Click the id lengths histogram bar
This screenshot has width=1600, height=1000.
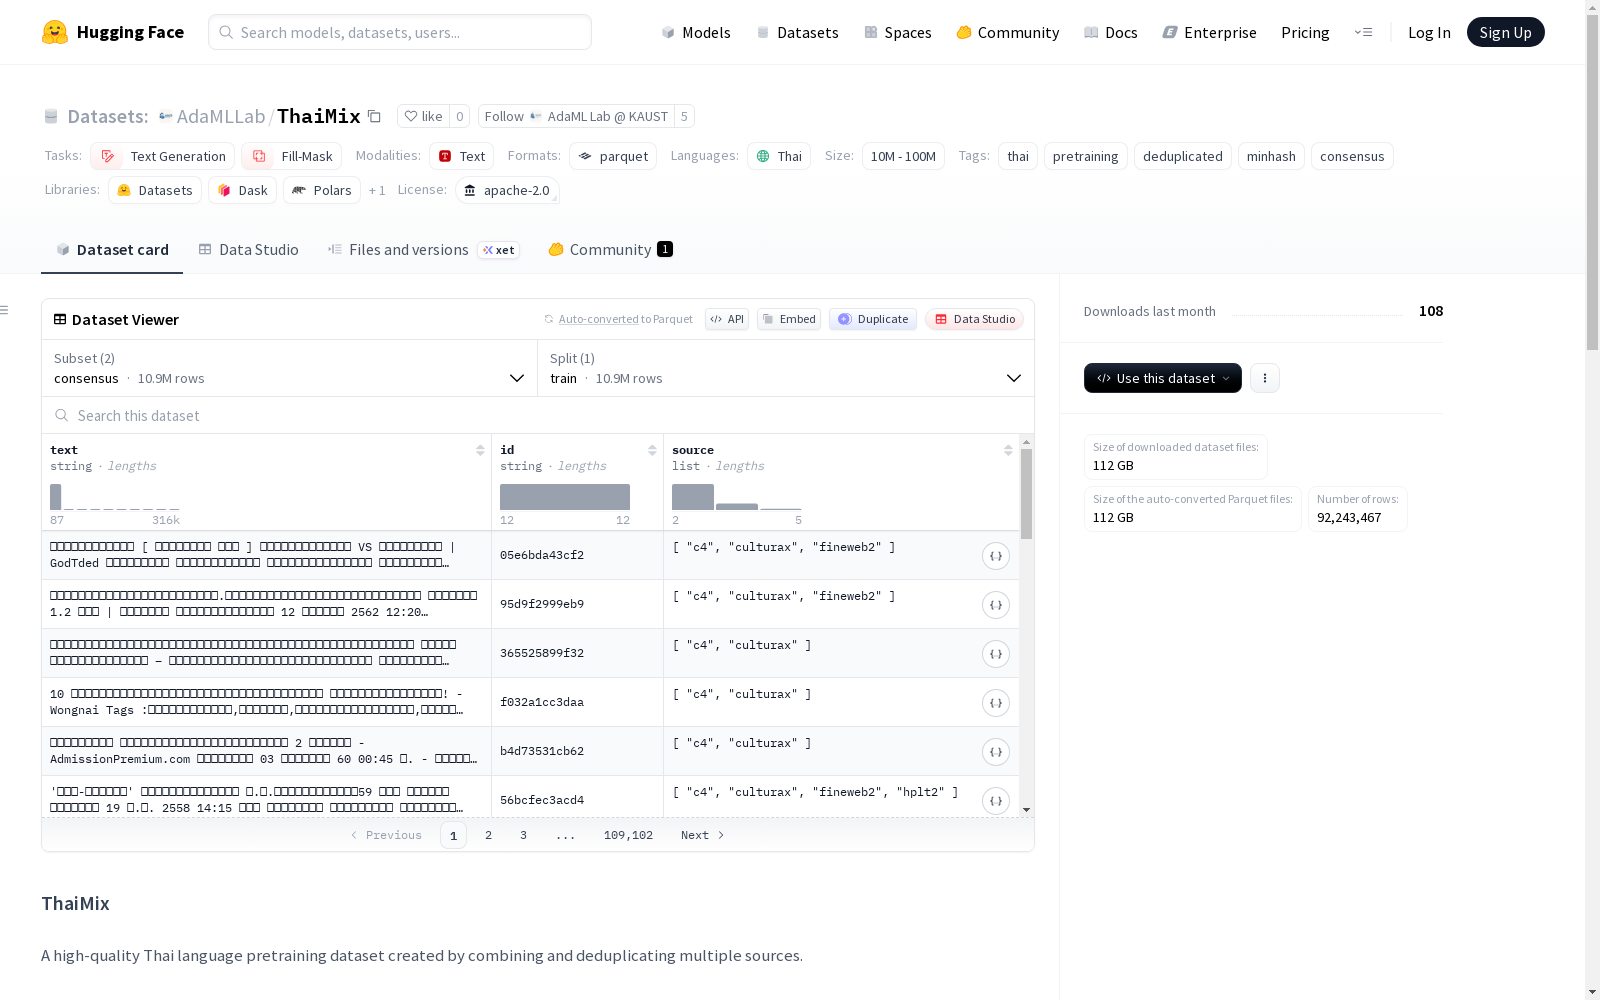(565, 497)
